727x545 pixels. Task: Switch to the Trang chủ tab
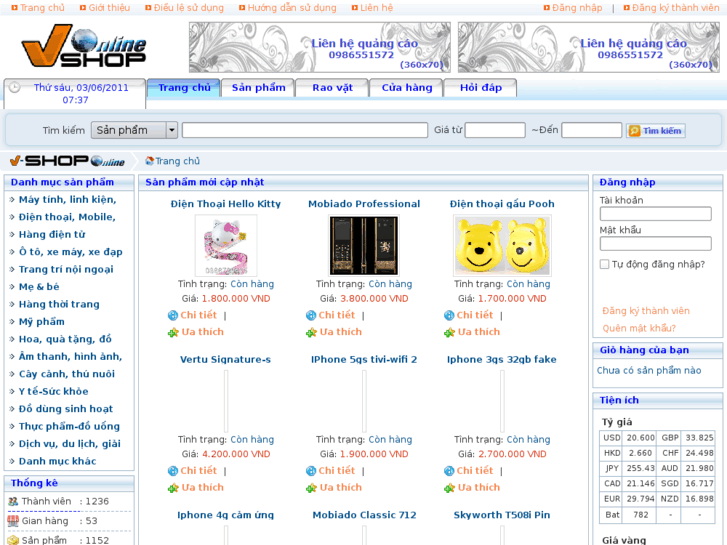pyautogui.click(x=184, y=88)
